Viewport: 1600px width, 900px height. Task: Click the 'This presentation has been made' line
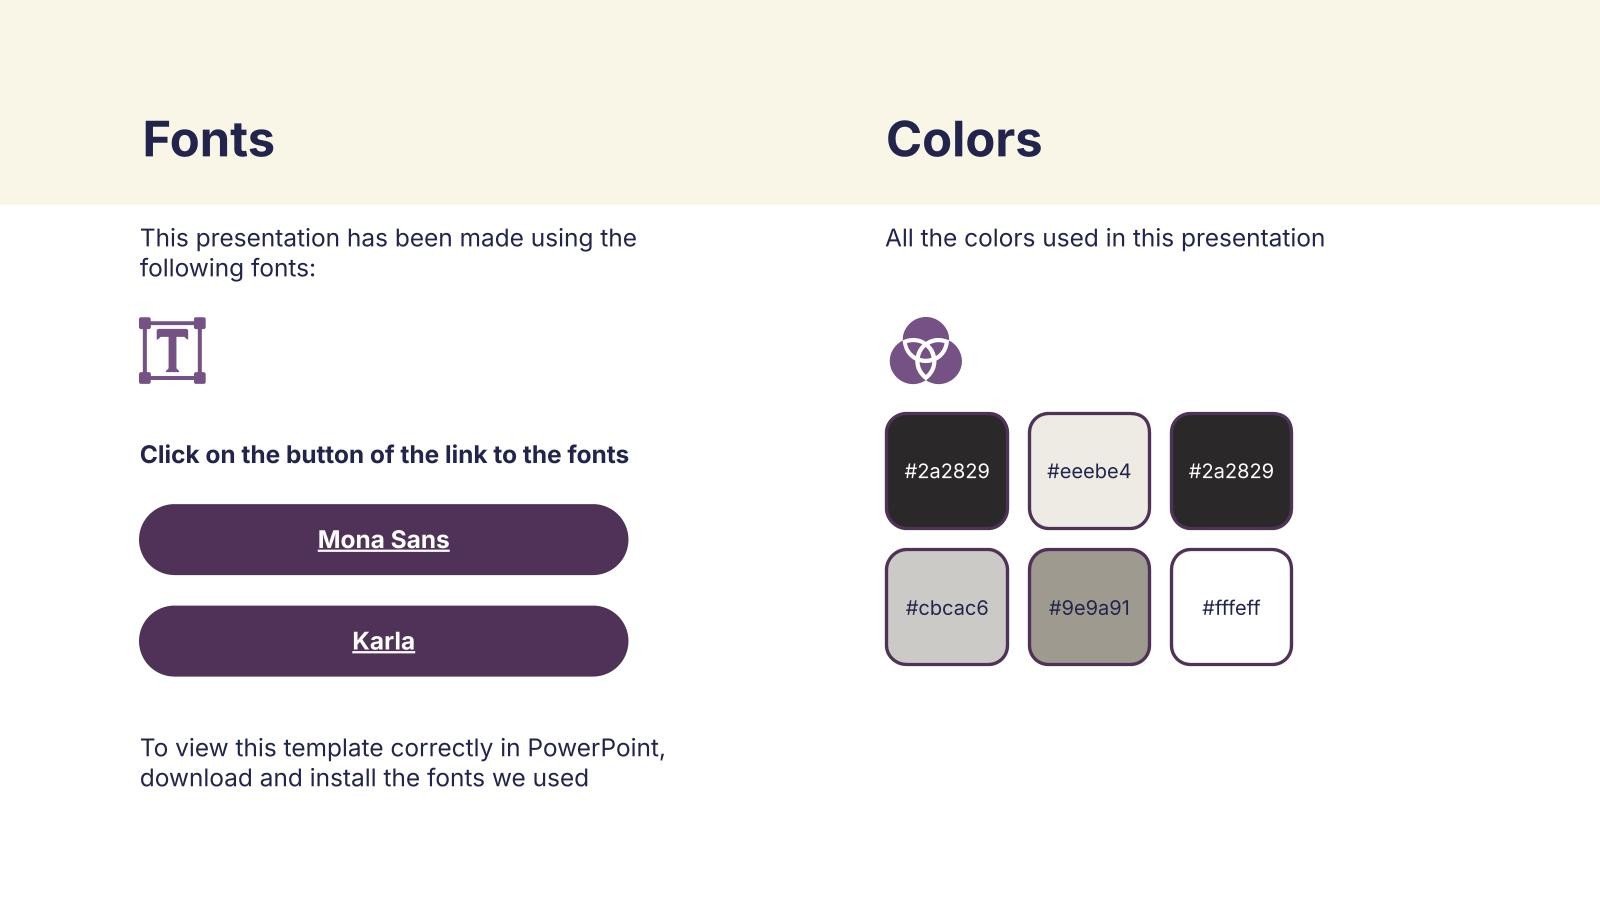[388, 238]
